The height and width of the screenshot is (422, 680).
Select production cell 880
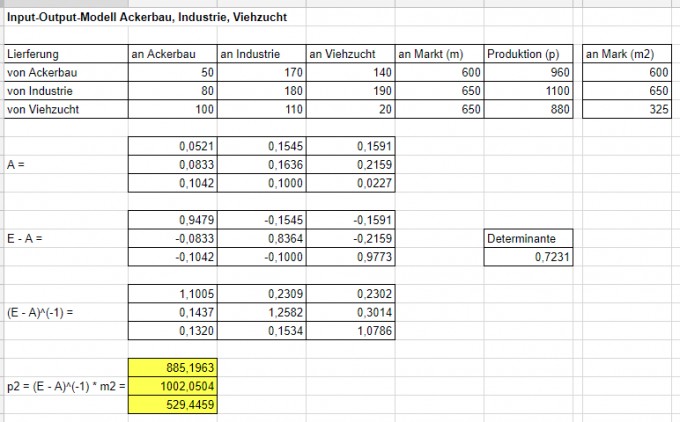coord(528,109)
